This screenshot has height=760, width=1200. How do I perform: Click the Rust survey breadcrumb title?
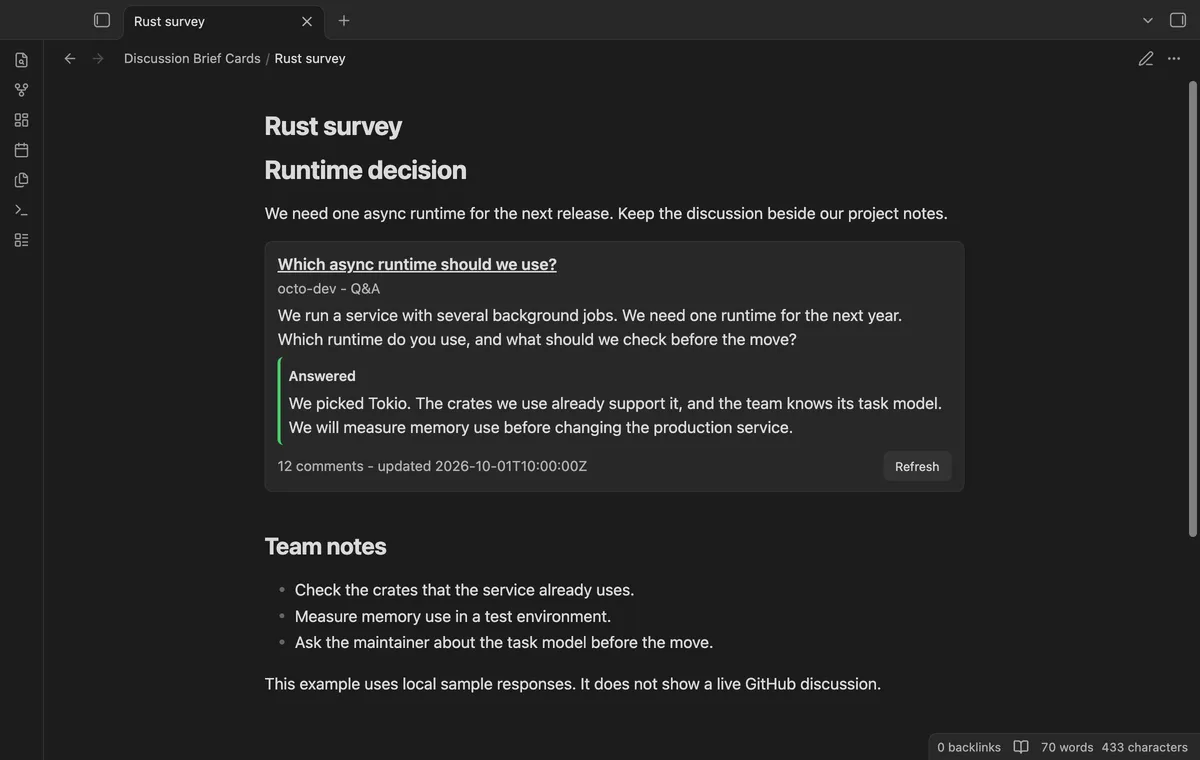(x=310, y=59)
